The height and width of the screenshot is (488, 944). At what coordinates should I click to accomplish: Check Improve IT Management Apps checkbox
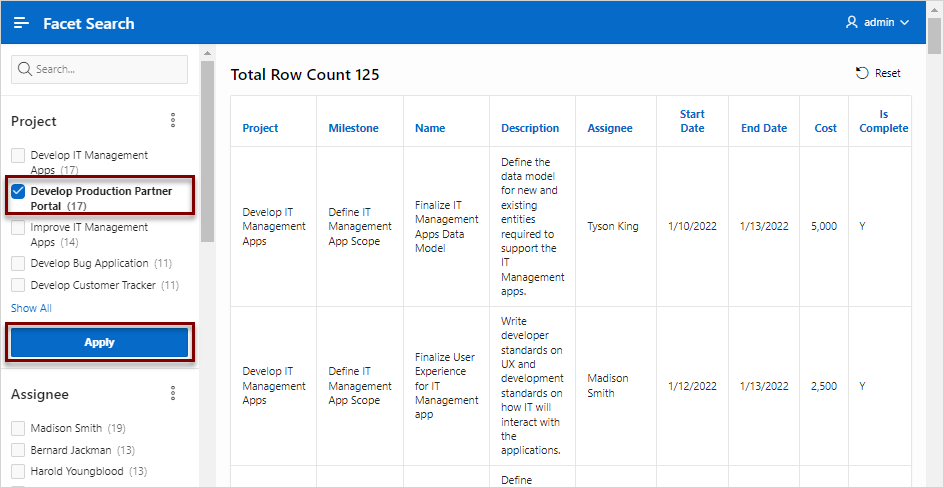(x=19, y=227)
